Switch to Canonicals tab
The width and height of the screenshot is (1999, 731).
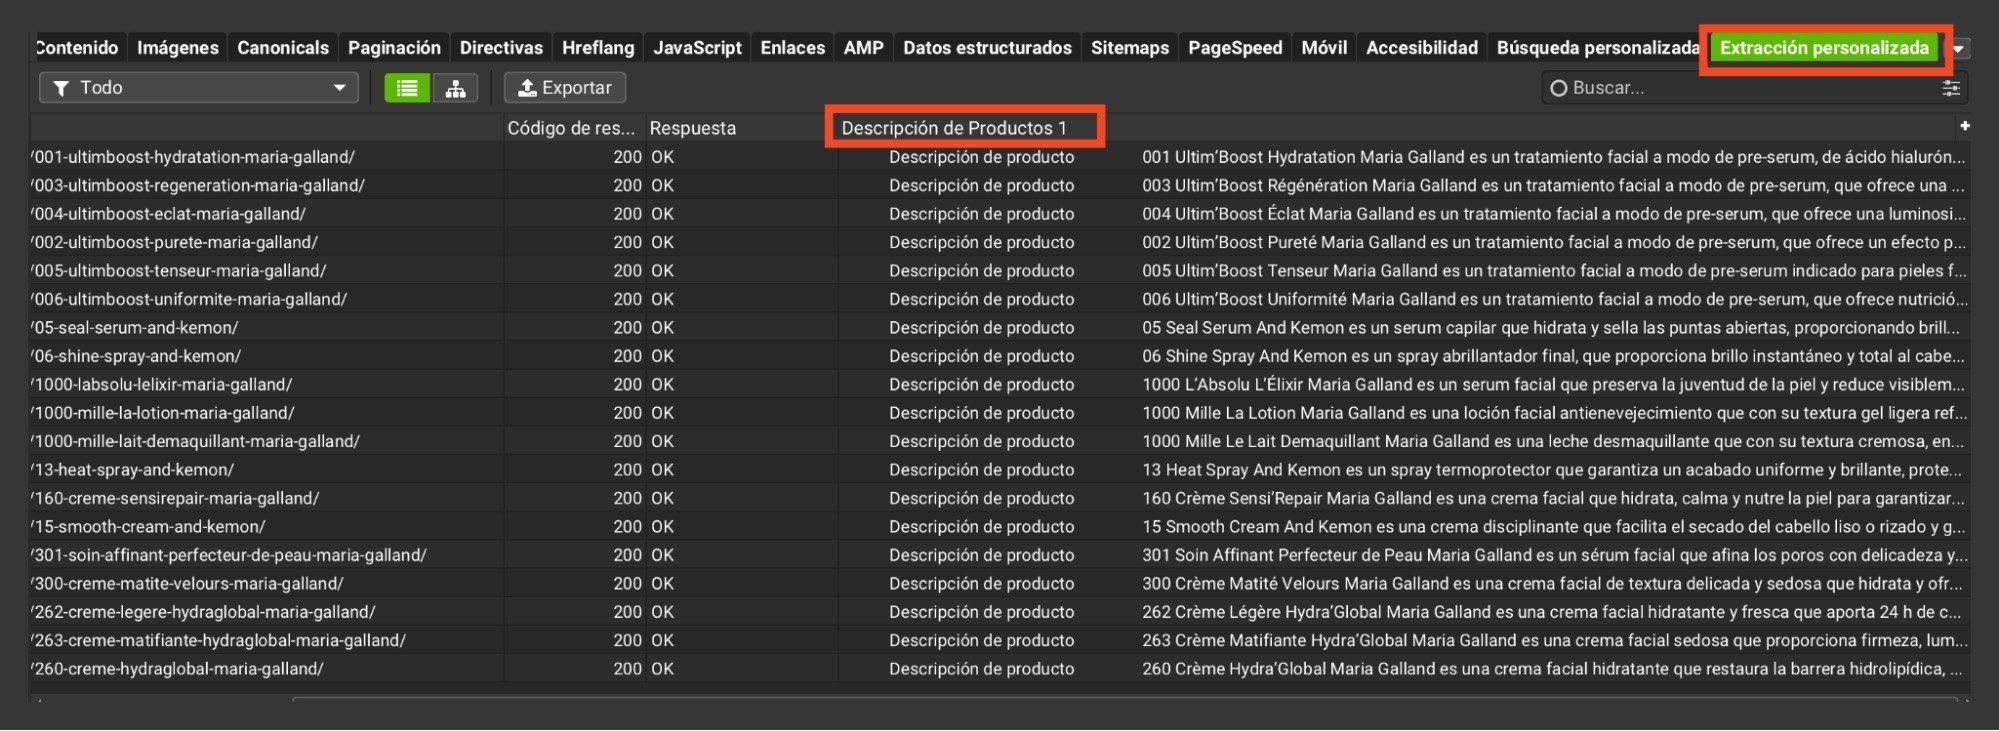point(283,47)
